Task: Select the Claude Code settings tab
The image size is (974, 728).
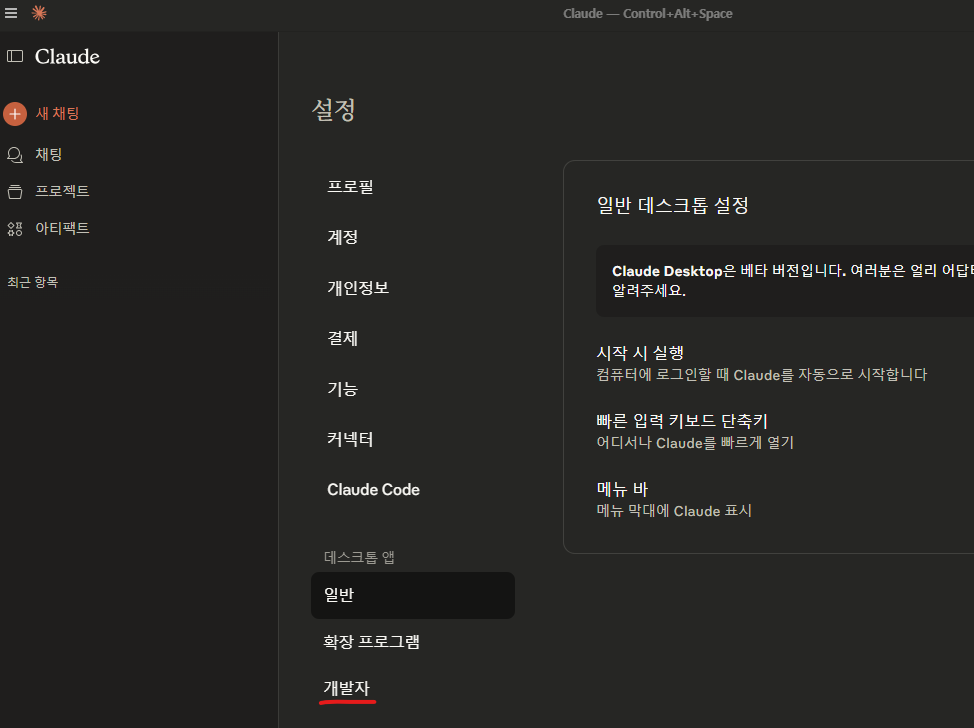Action: click(x=373, y=490)
